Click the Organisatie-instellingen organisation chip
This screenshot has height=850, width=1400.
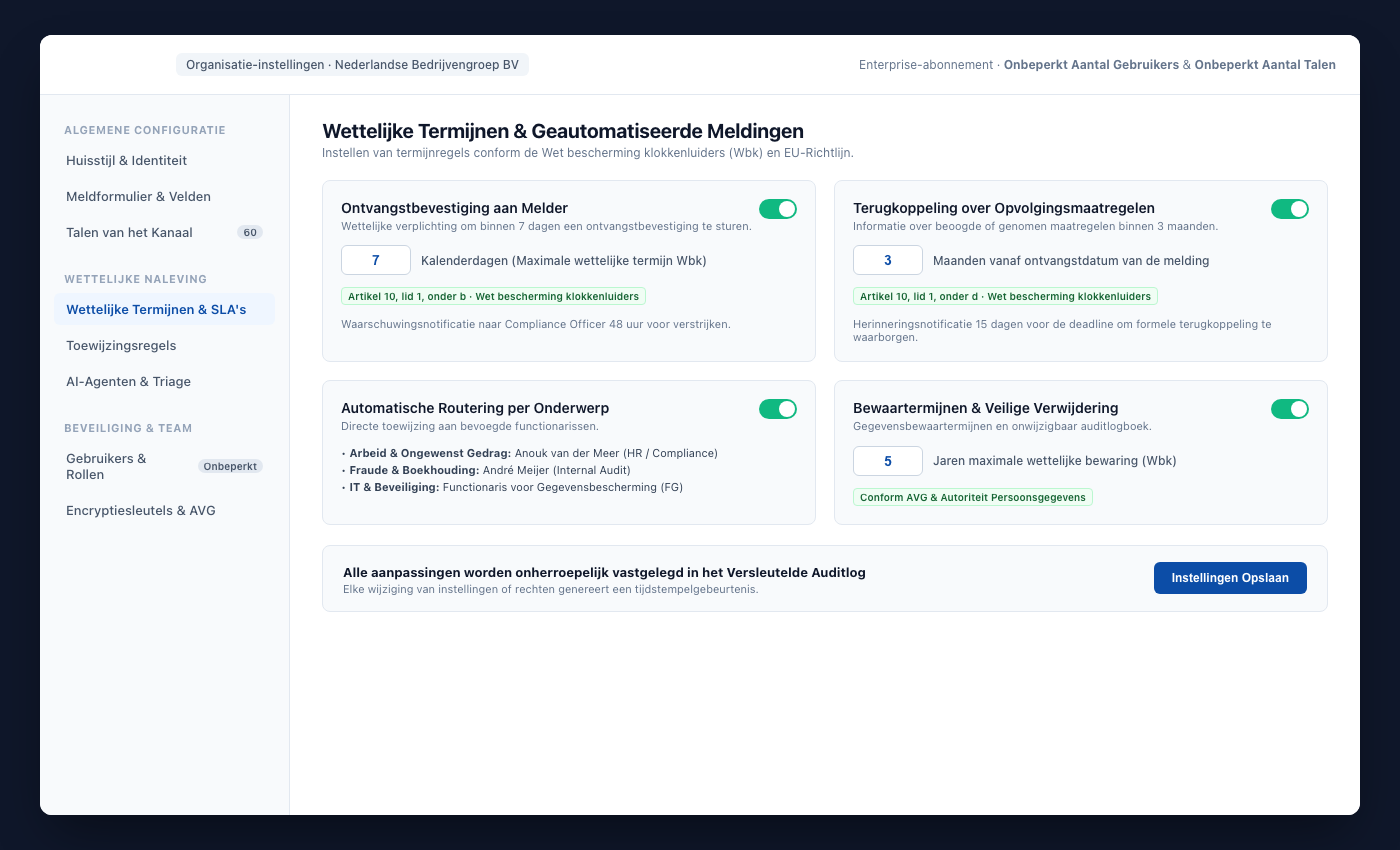click(352, 64)
